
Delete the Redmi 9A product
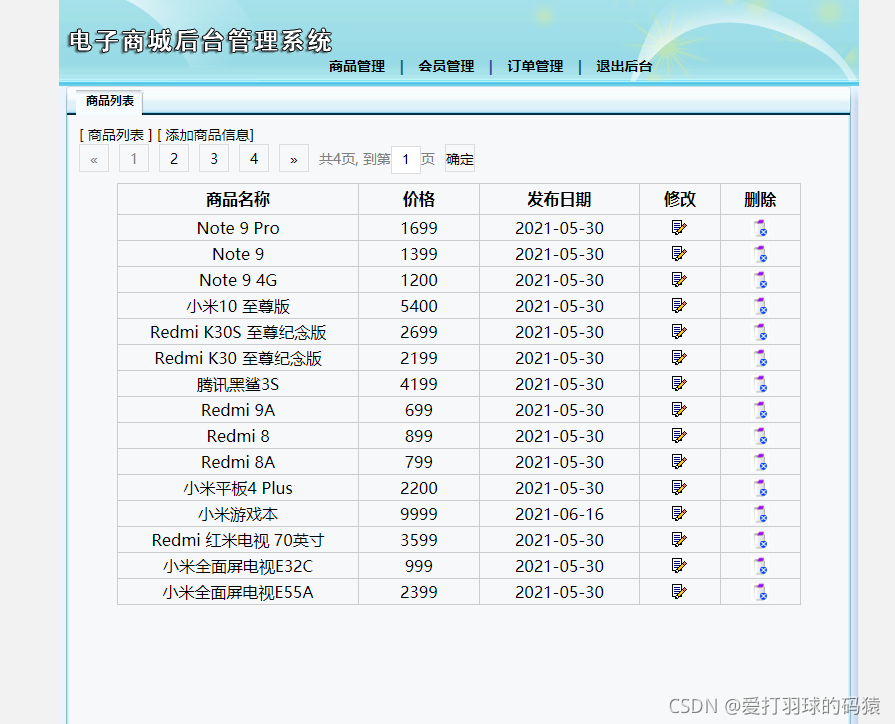(x=760, y=410)
